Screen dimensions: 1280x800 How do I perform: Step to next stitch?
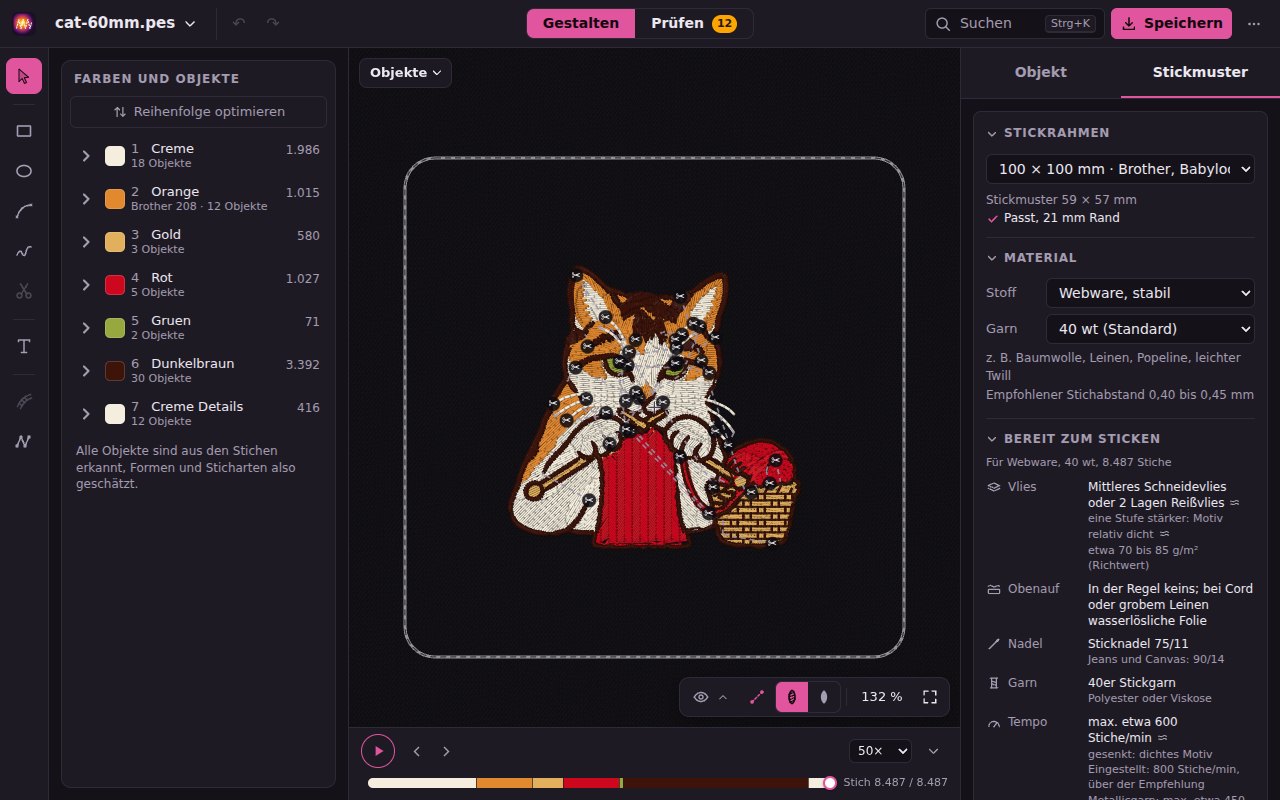click(x=446, y=751)
